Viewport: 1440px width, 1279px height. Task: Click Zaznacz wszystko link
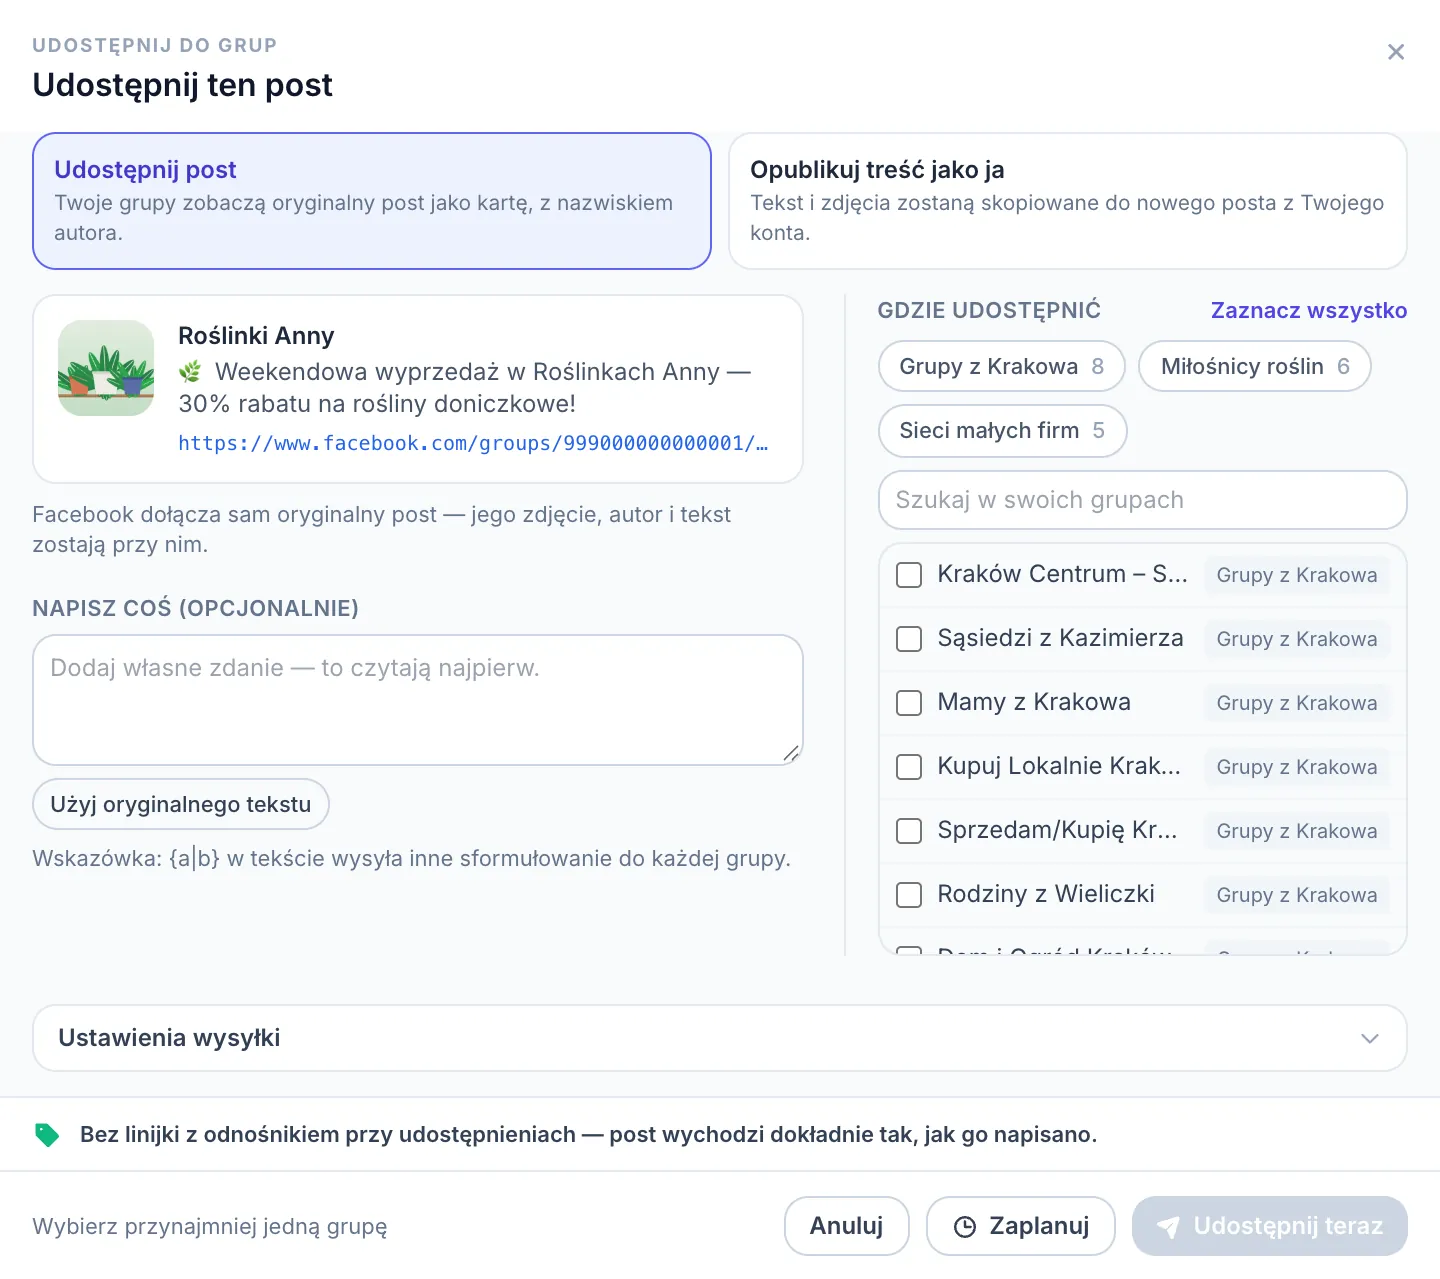pos(1309,310)
